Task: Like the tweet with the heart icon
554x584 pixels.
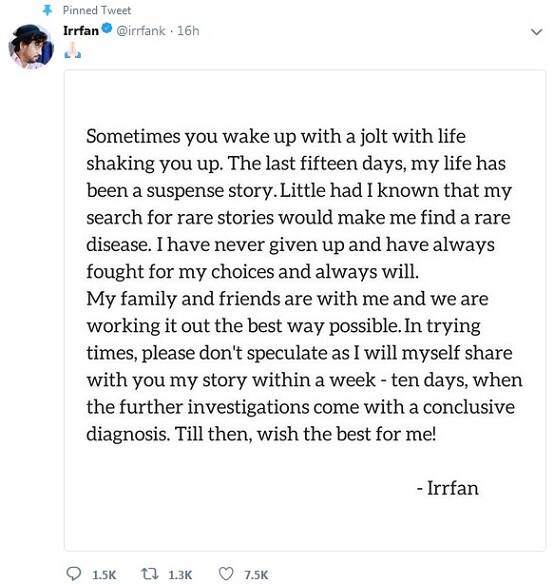Action: 226,574
